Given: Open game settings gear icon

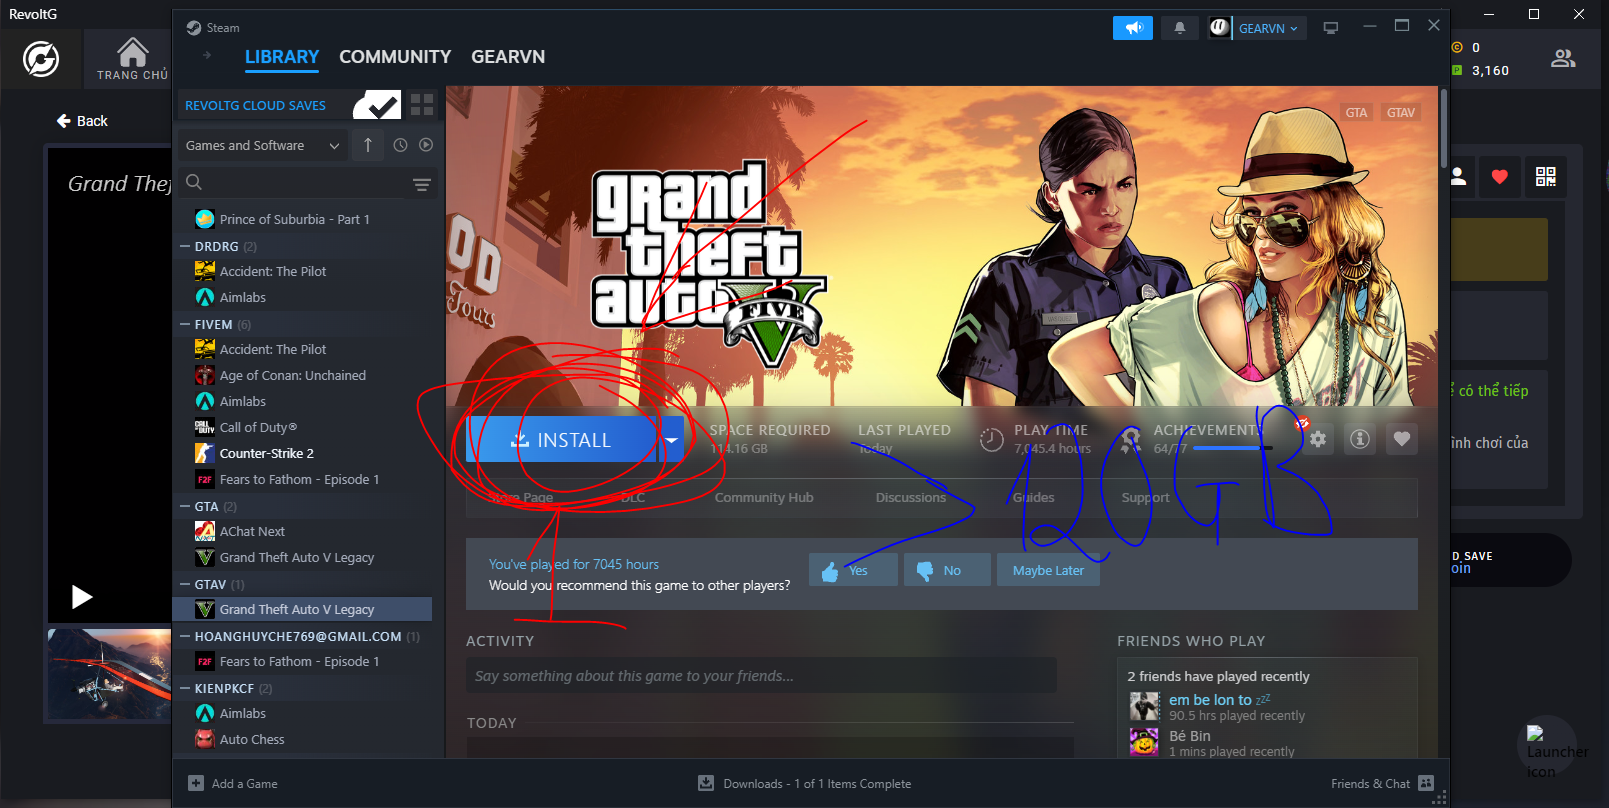Looking at the screenshot, I should tap(1318, 439).
